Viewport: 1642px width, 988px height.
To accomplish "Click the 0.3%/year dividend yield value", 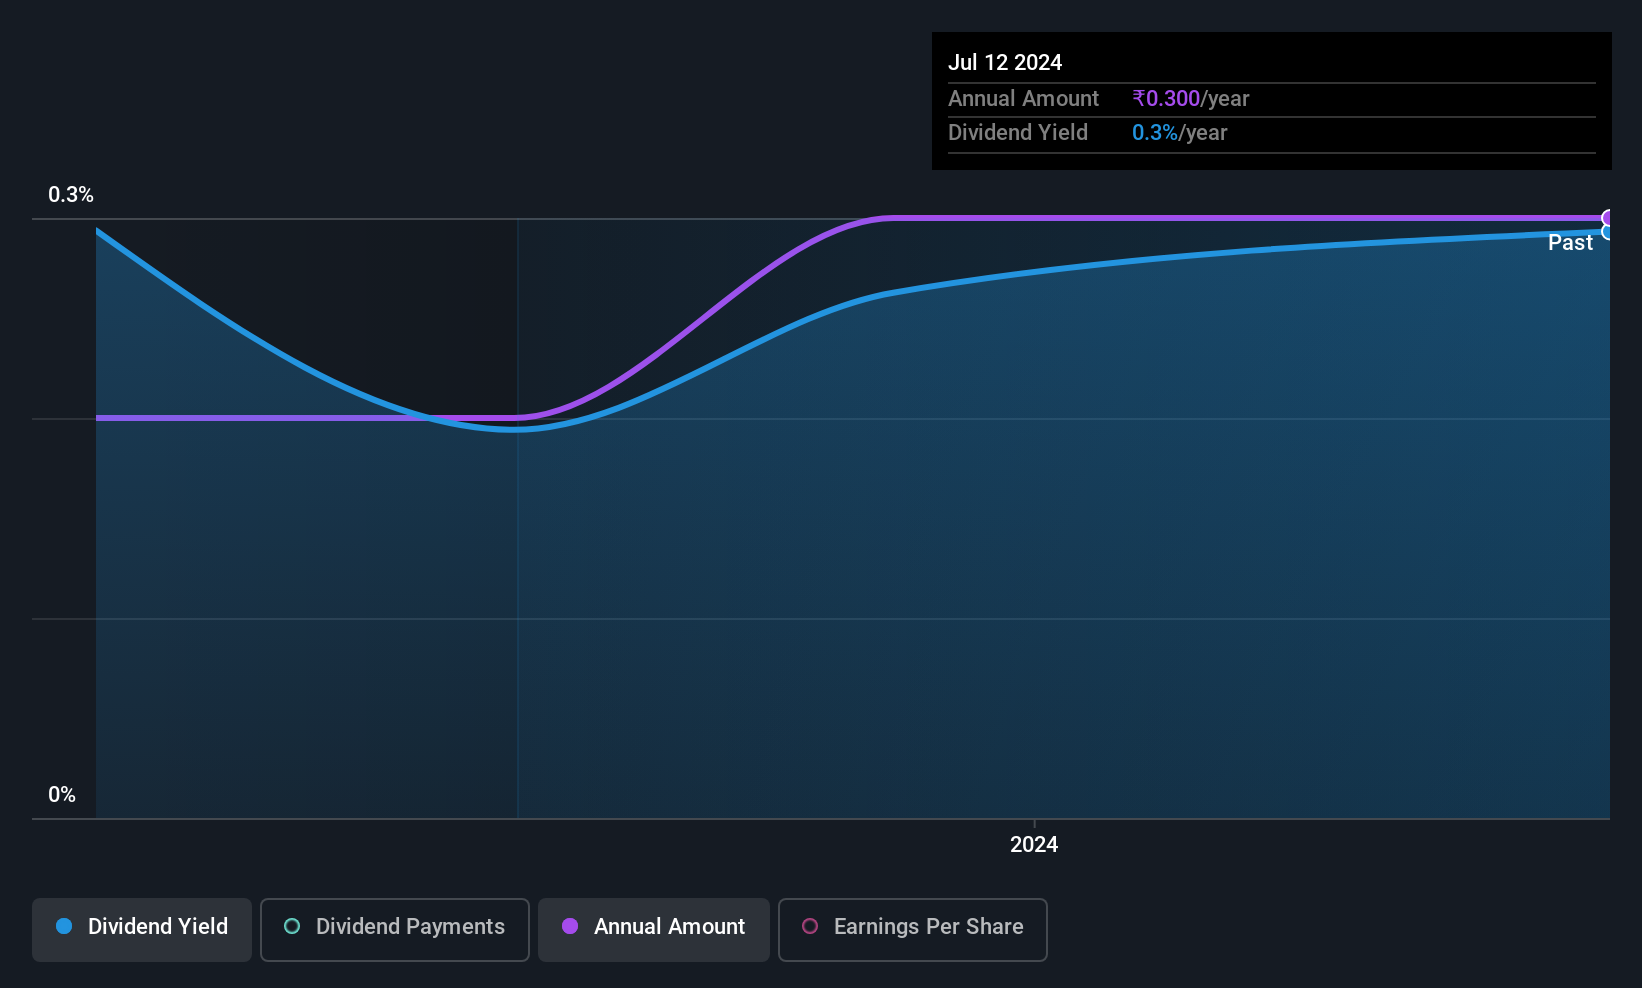I will (x=1180, y=133).
